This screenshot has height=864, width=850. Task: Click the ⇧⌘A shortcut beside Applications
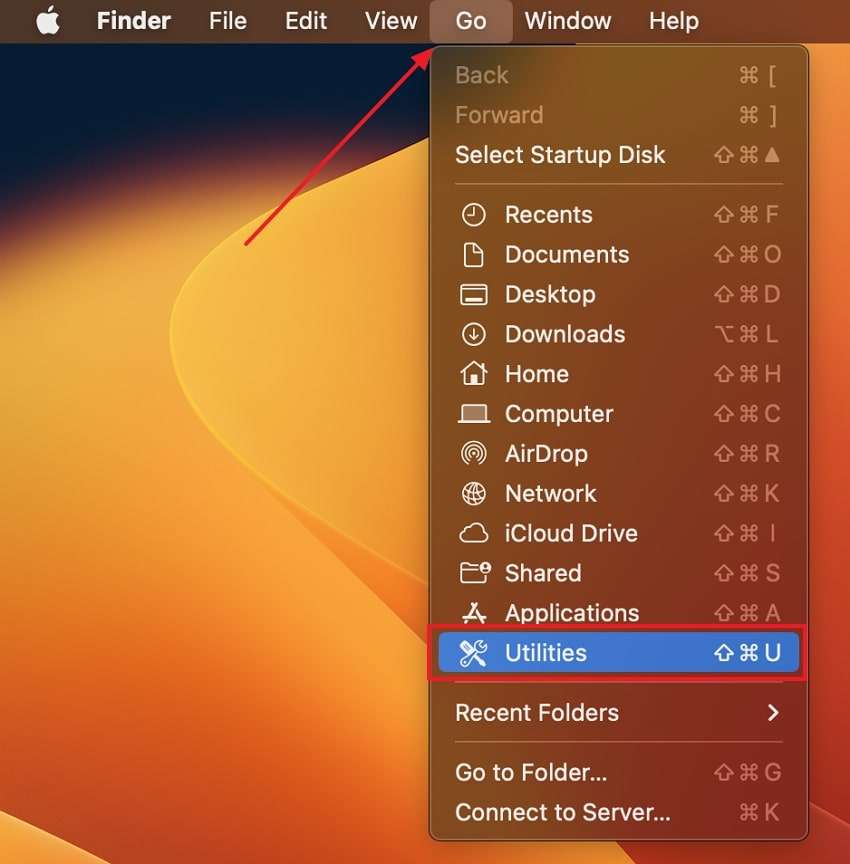tap(747, 613)
